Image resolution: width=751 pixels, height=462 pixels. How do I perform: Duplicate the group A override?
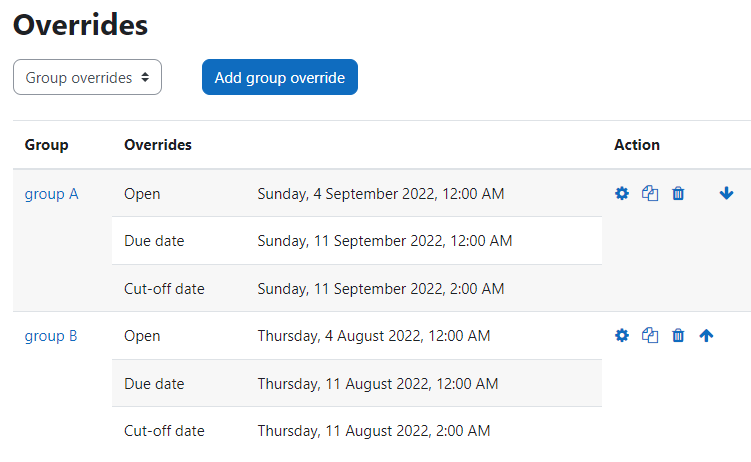point(650,193)
